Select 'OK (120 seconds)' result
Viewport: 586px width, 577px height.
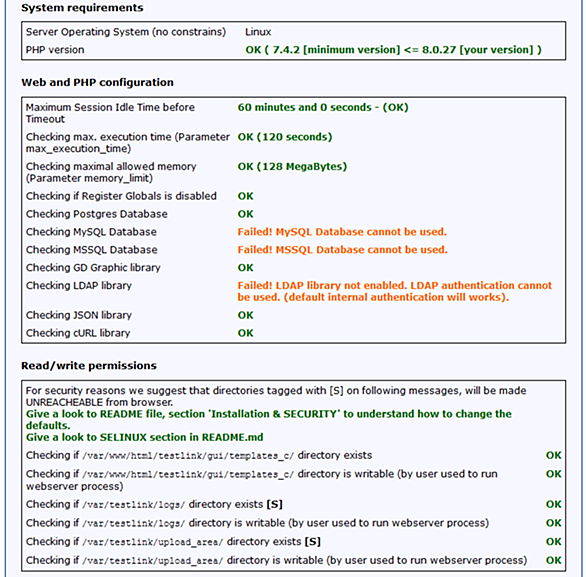coord(285,137)
